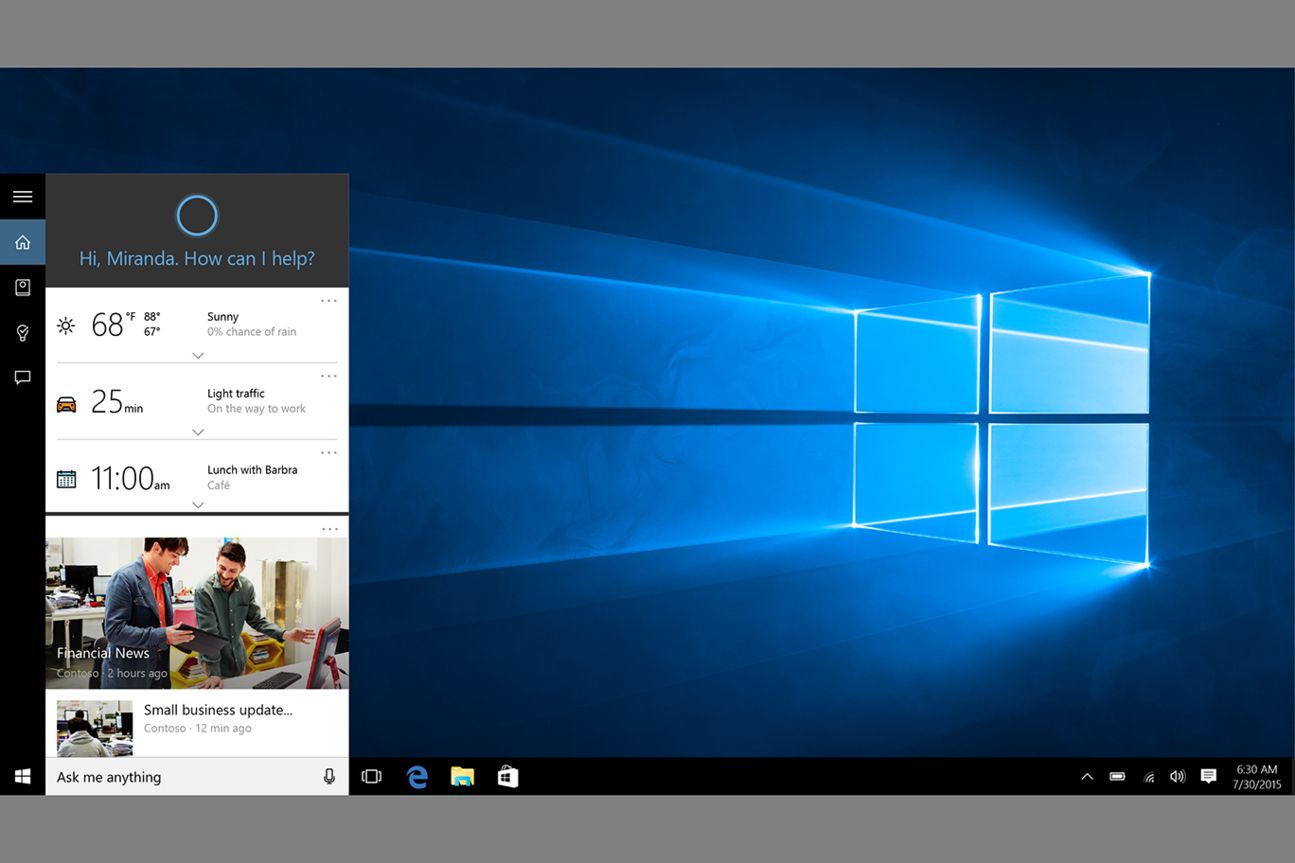Click the Ask me anything search field
Viewport: 1295px width, 863px height.
180,777
